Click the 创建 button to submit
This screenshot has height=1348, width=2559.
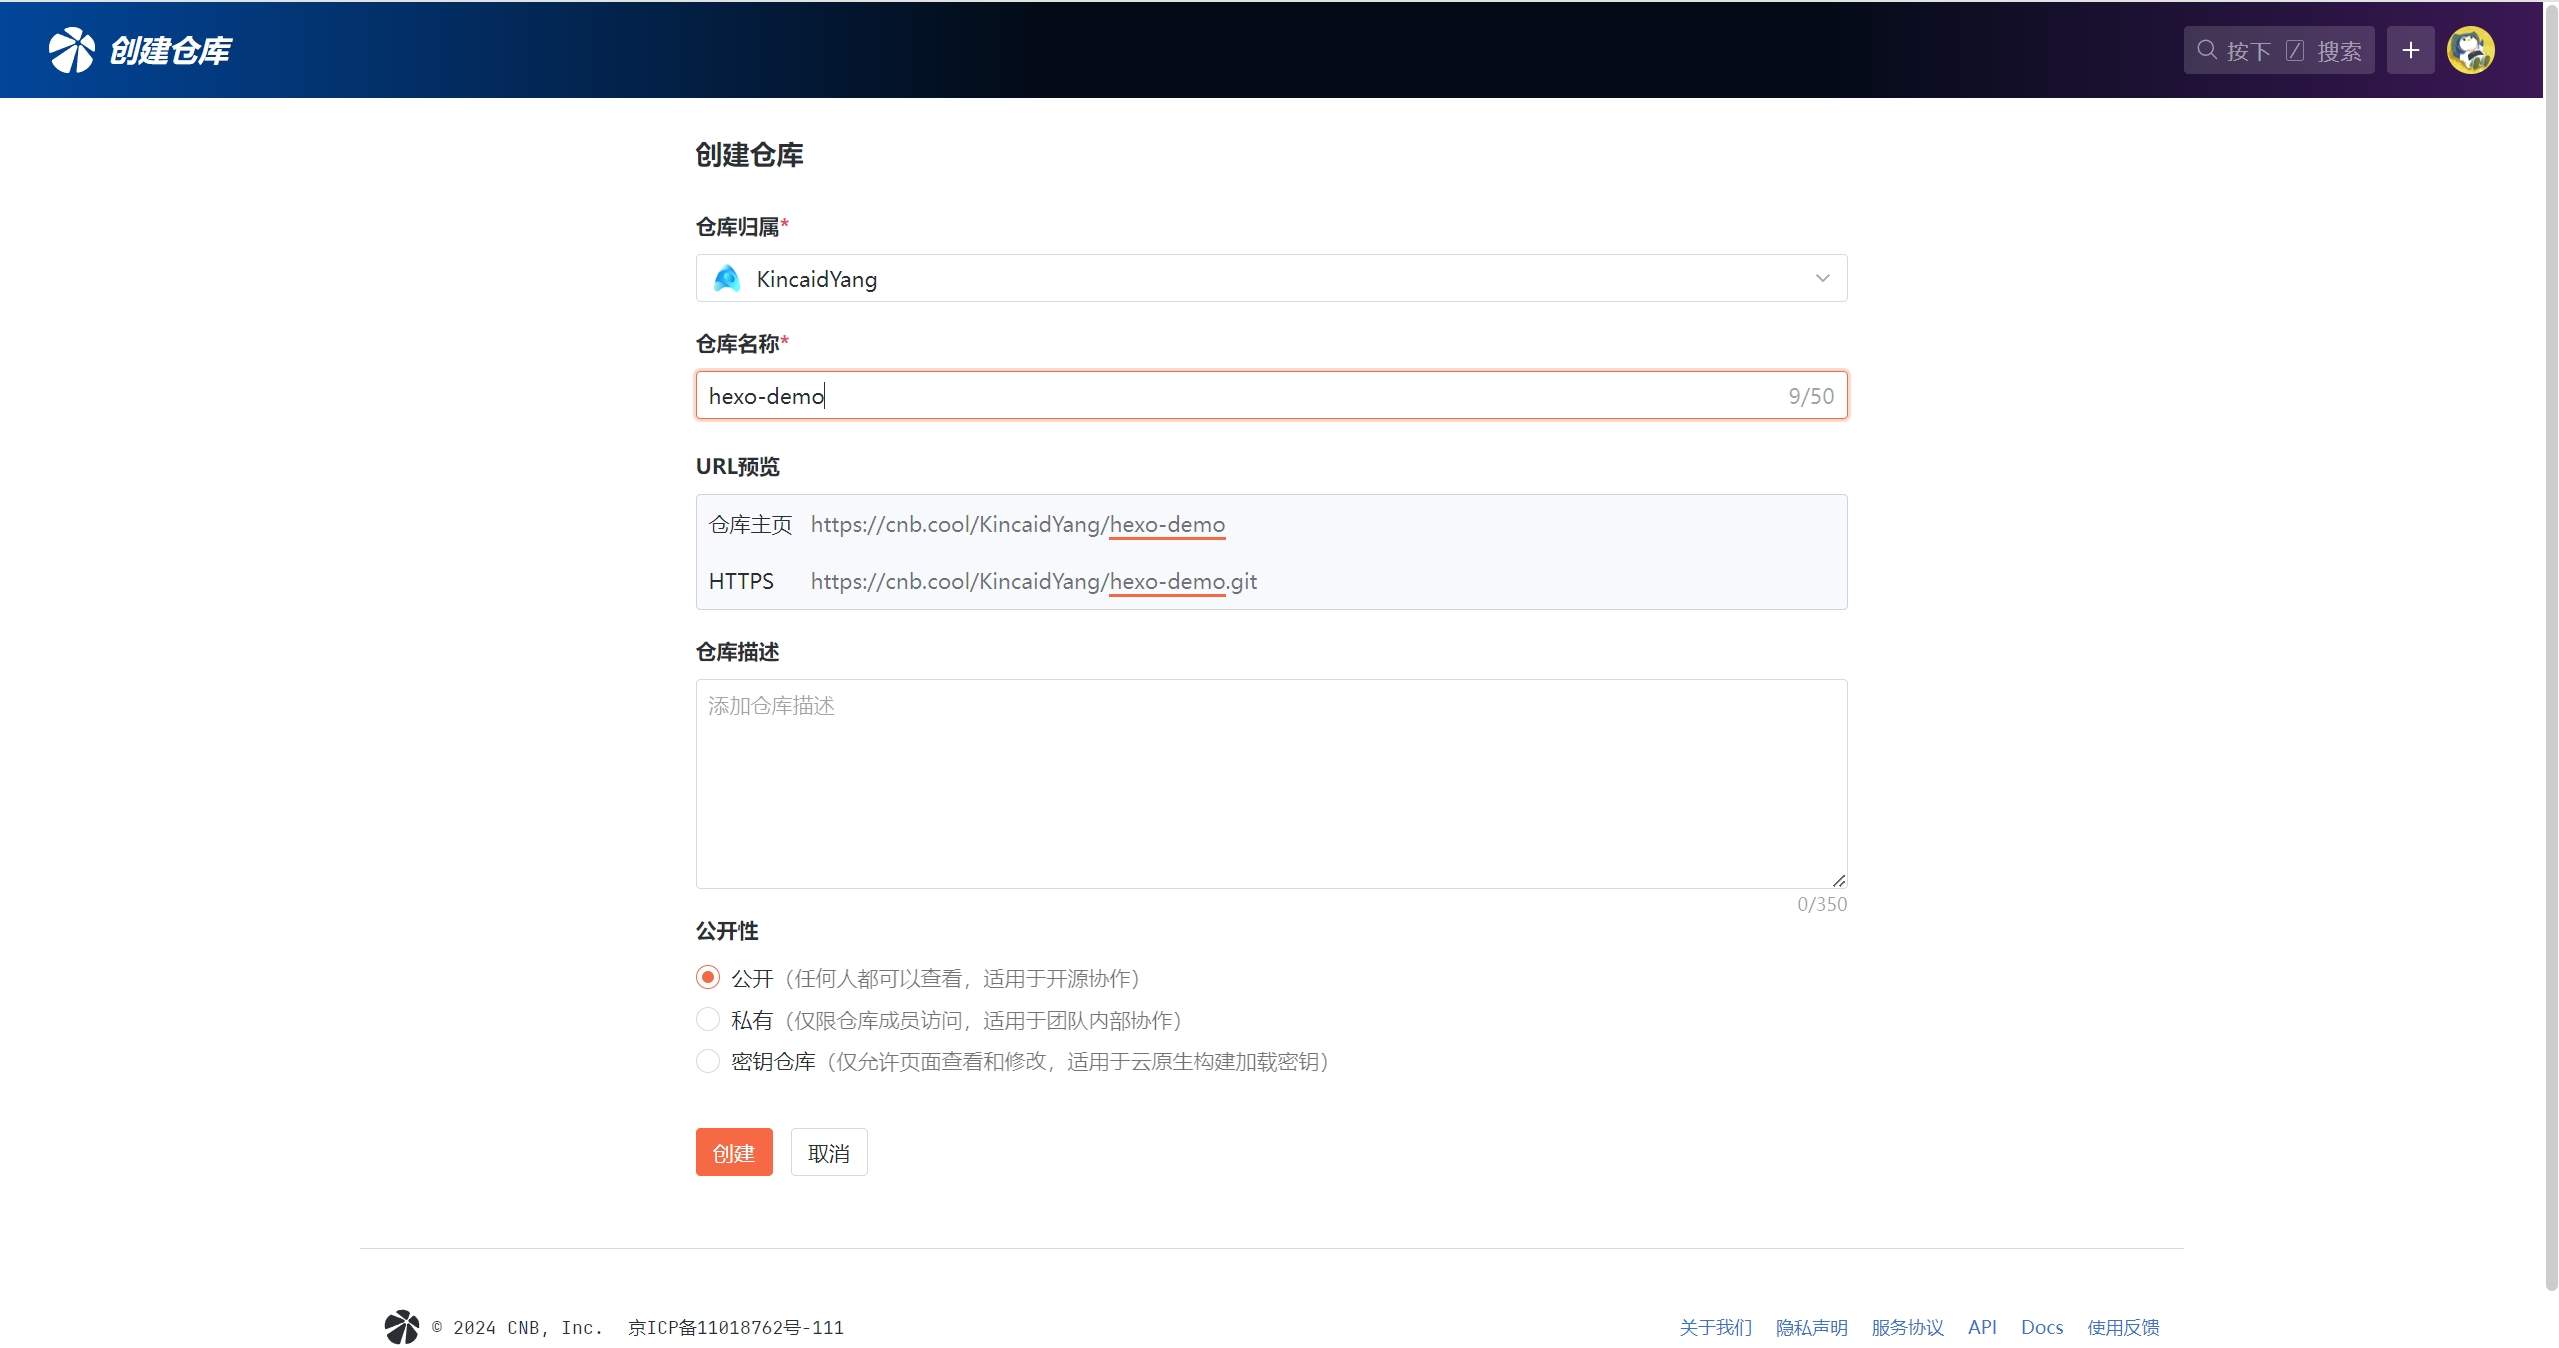733,1152
